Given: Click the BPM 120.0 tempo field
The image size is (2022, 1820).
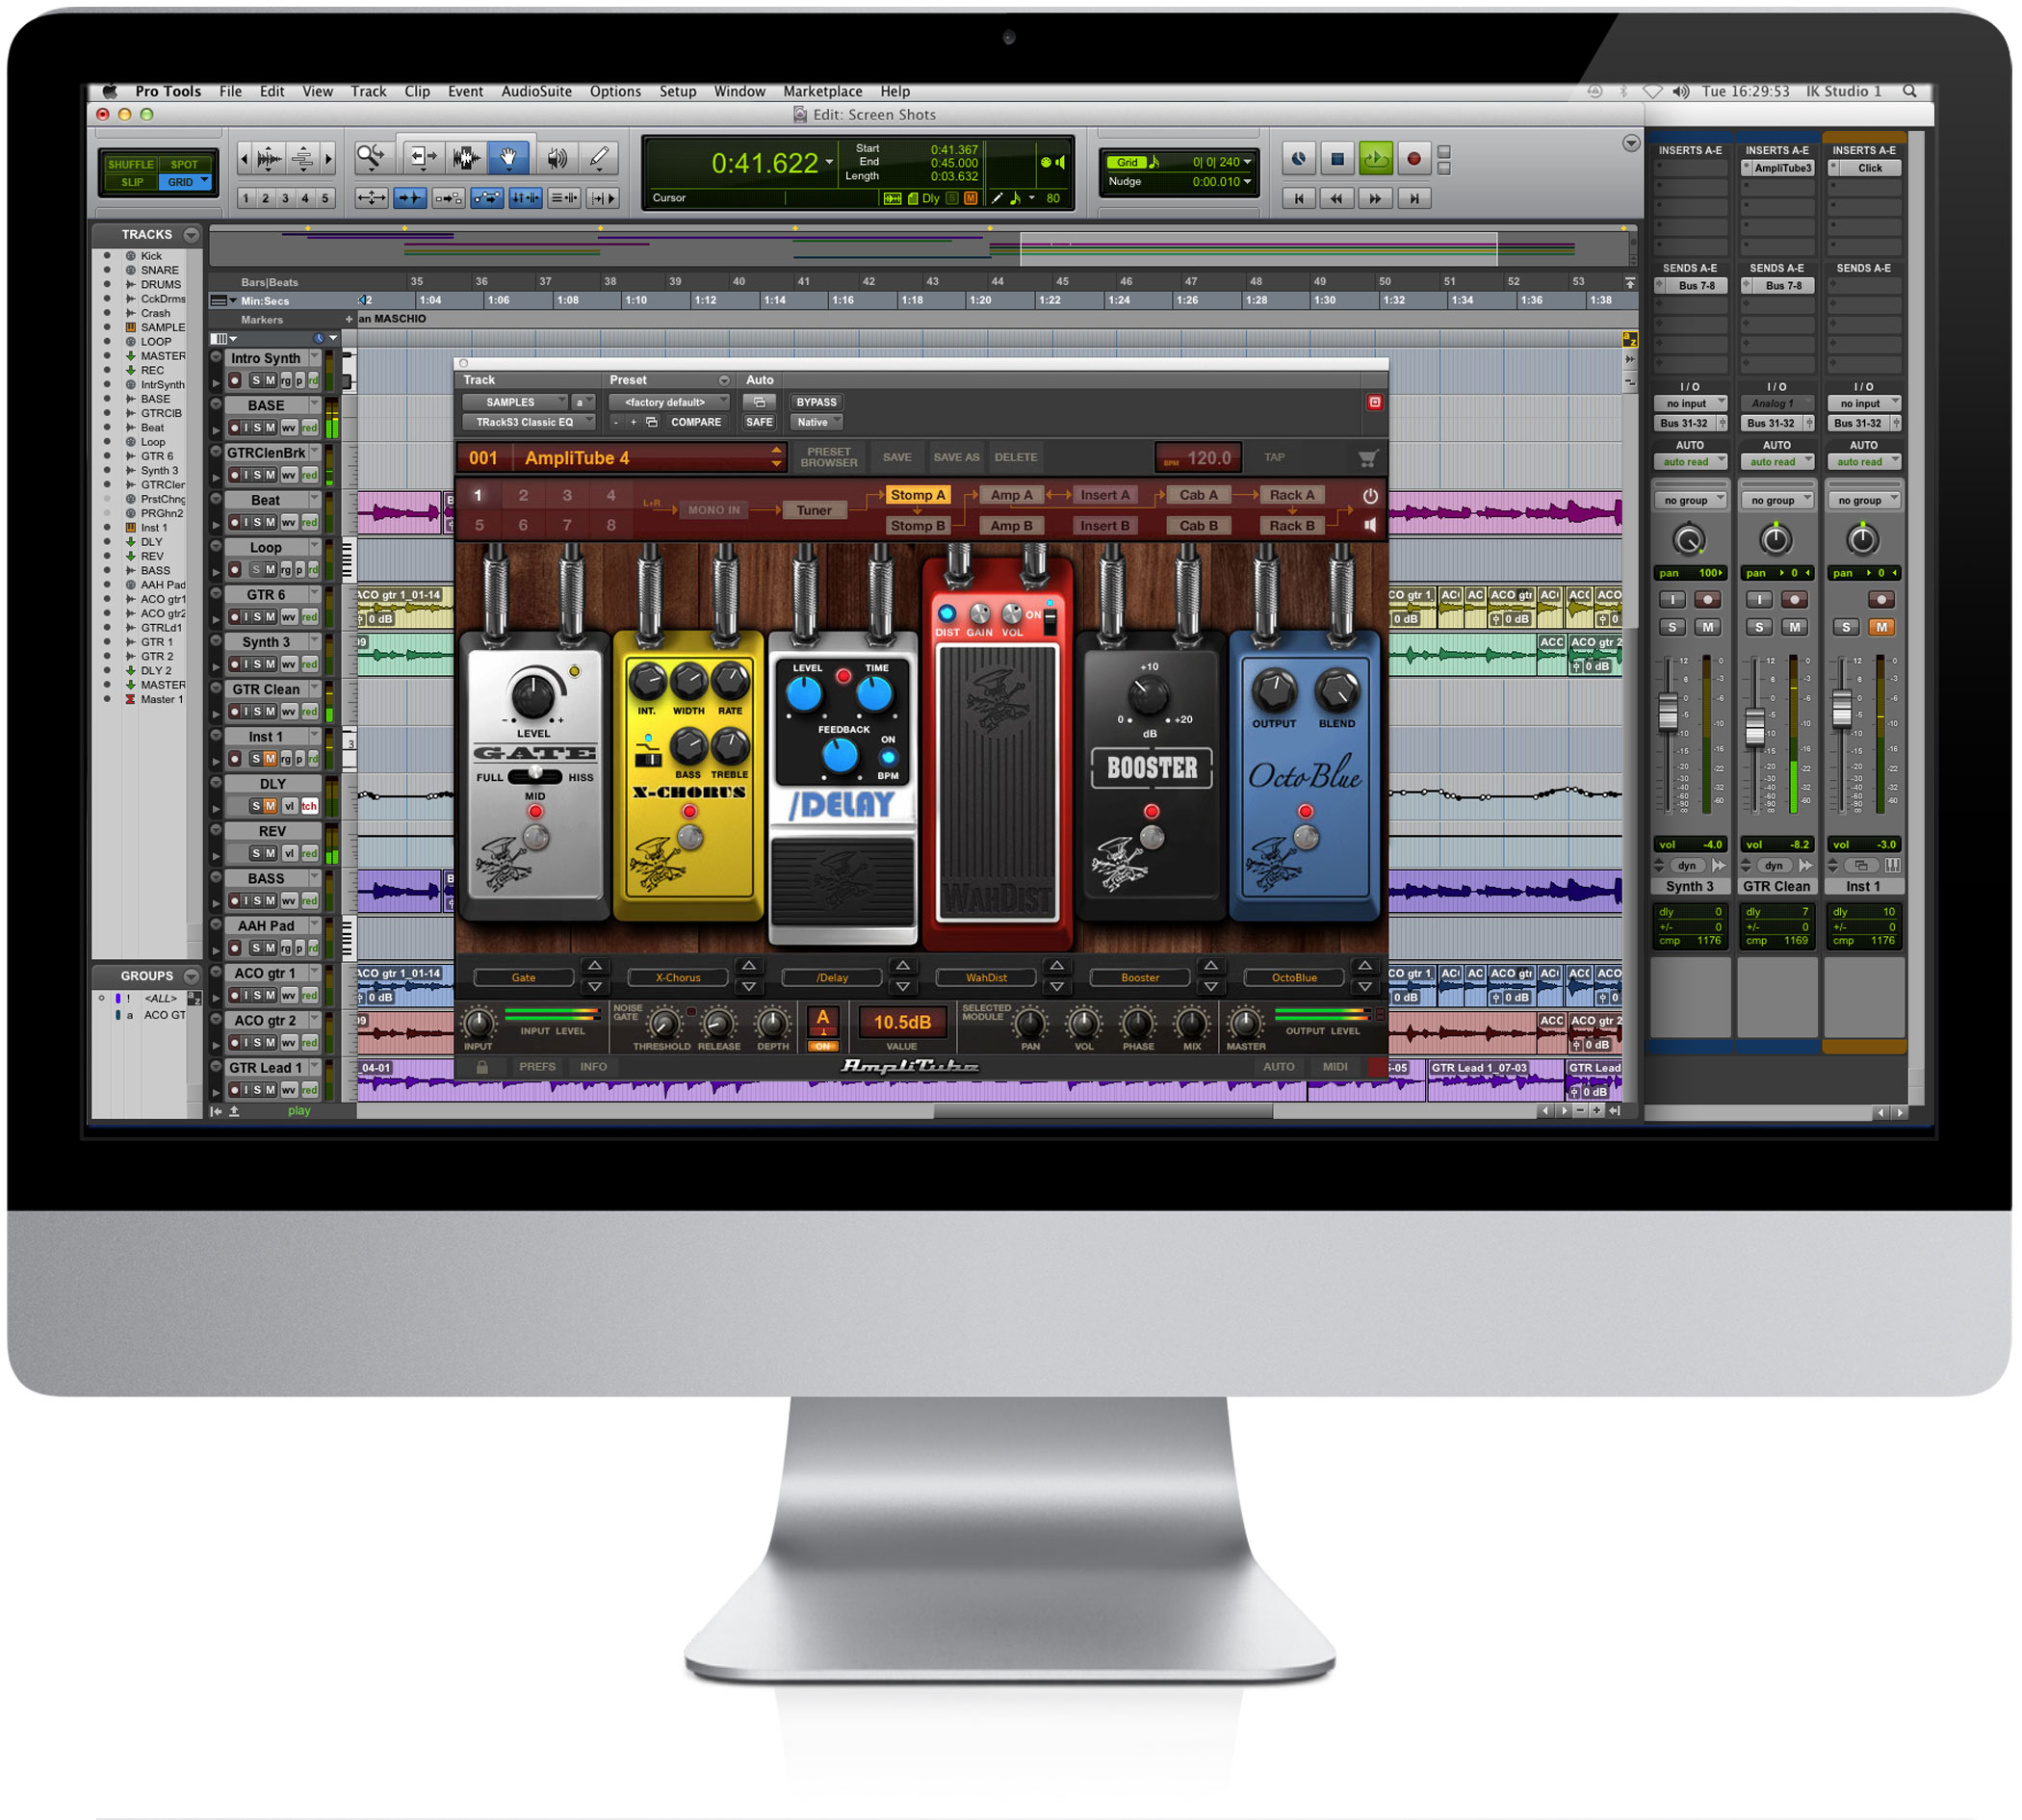Looking at the screenshot, I should coord(1198,458).
